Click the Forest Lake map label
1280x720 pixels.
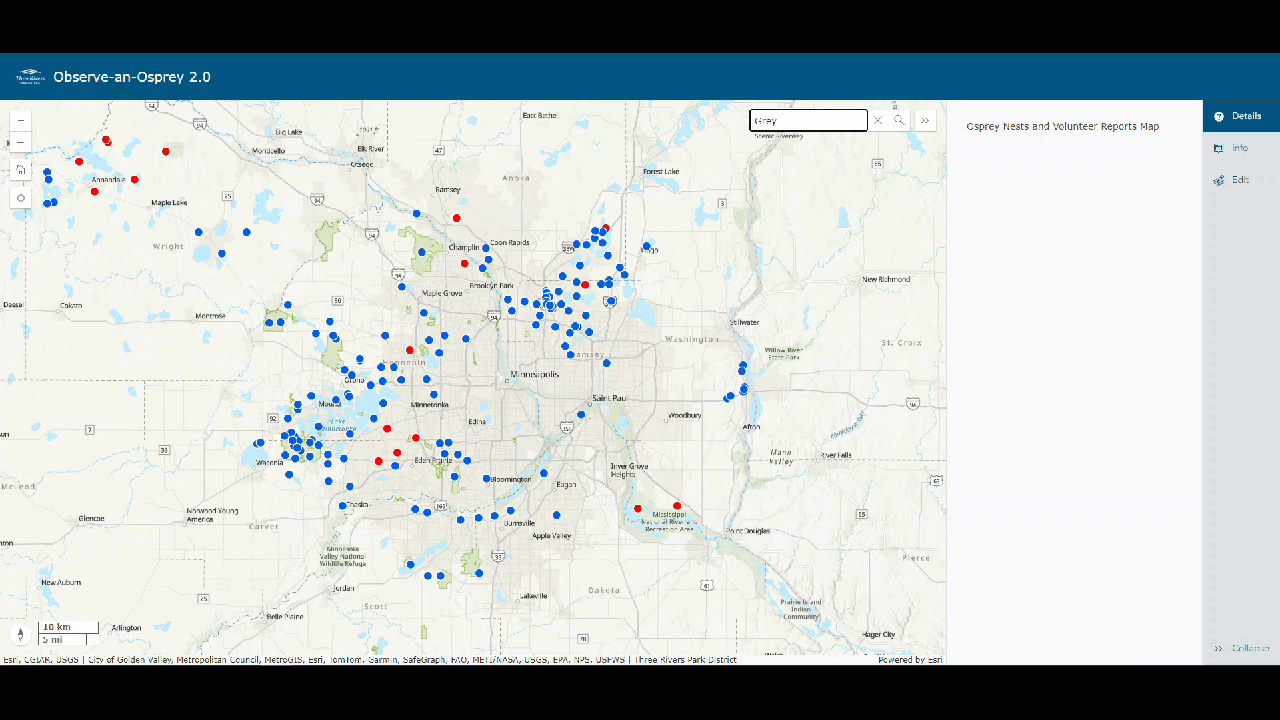661,172
